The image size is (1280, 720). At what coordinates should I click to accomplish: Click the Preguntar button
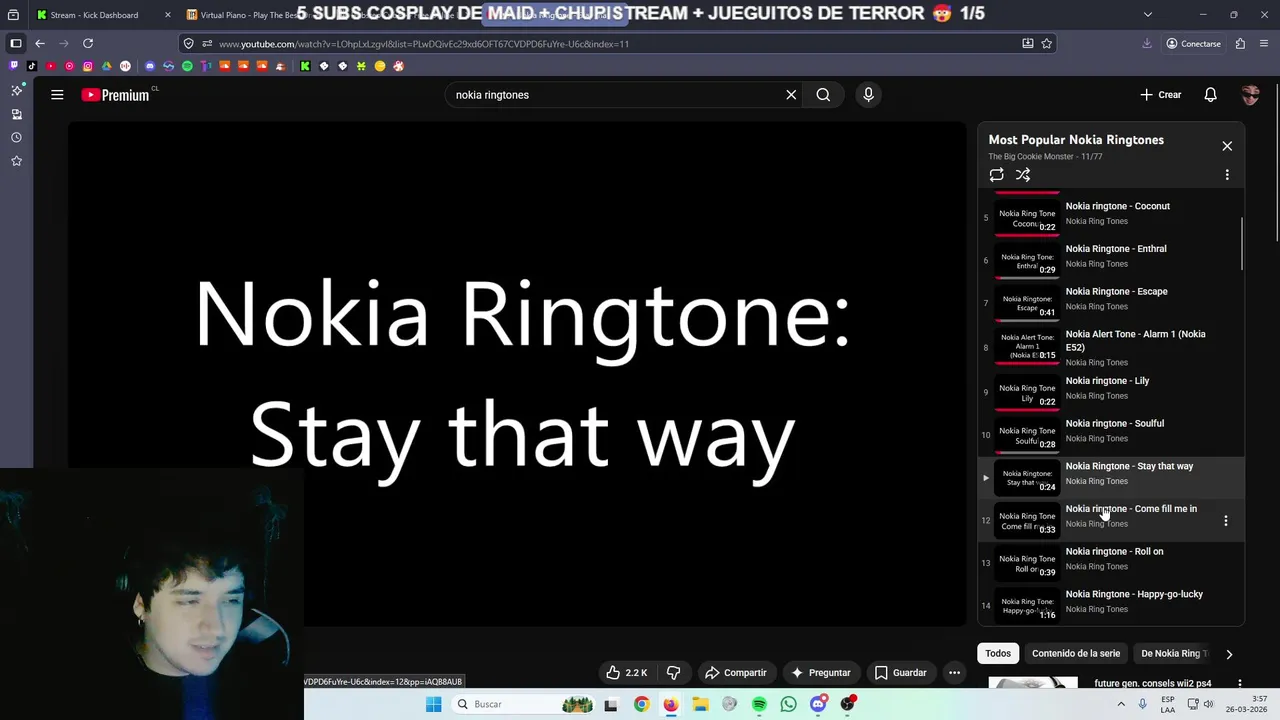point(821,673)
